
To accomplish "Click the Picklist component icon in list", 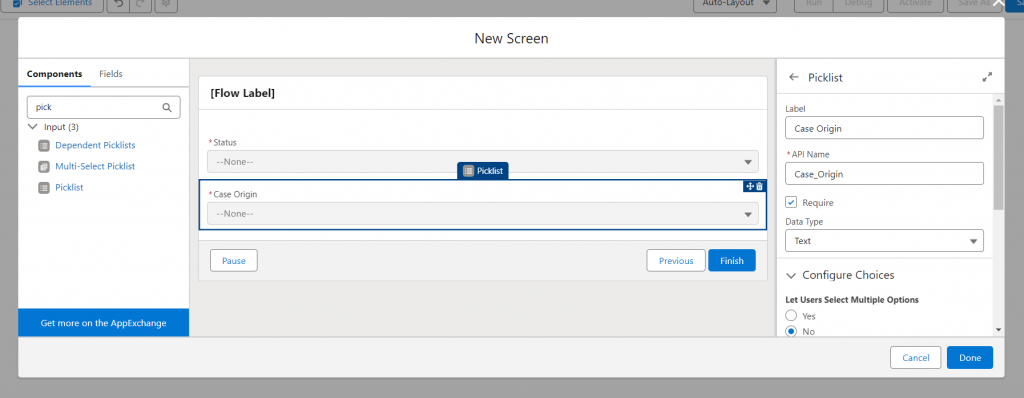I will tap(44, 188).
